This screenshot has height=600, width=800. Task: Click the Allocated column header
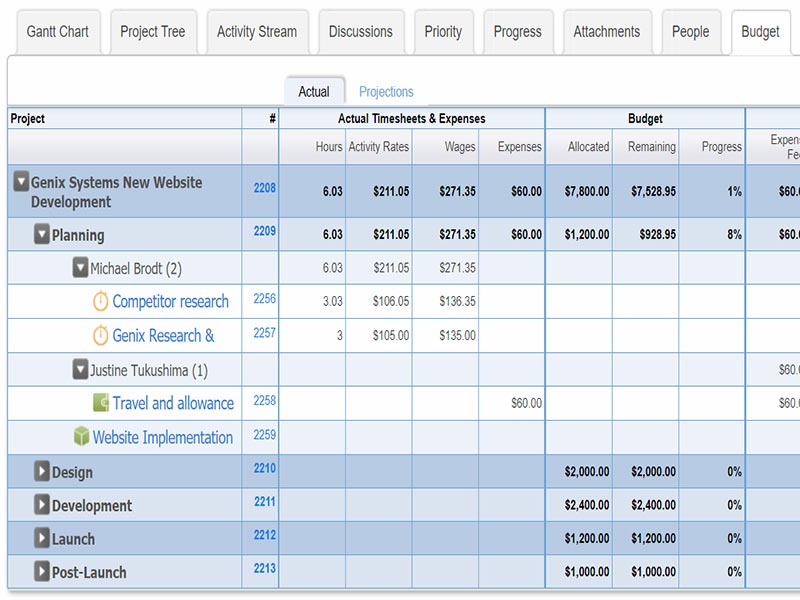pyautogui.click(x=588, y=147)
